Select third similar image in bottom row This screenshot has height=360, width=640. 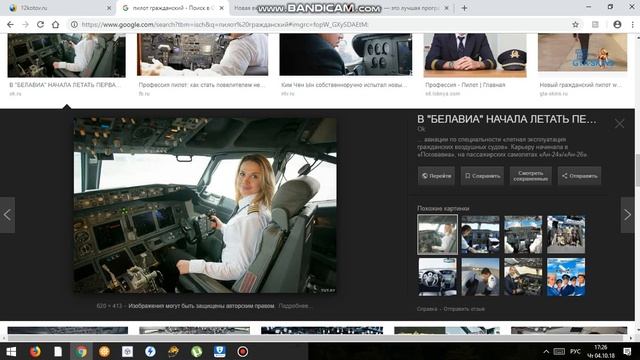(523, 277)
